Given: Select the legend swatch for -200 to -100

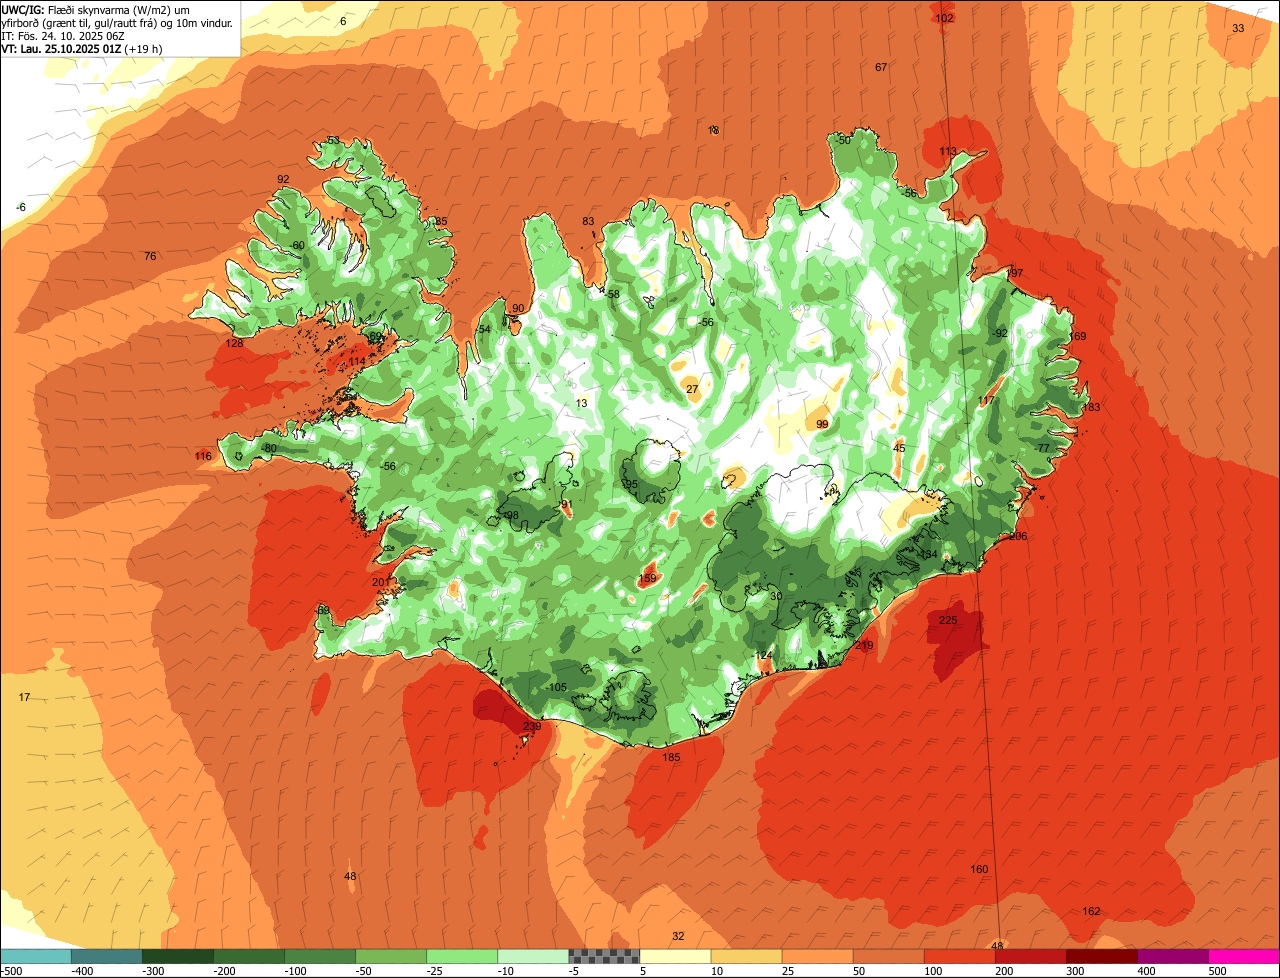Looking at the screenshot, I should click(x=249, y=956).
